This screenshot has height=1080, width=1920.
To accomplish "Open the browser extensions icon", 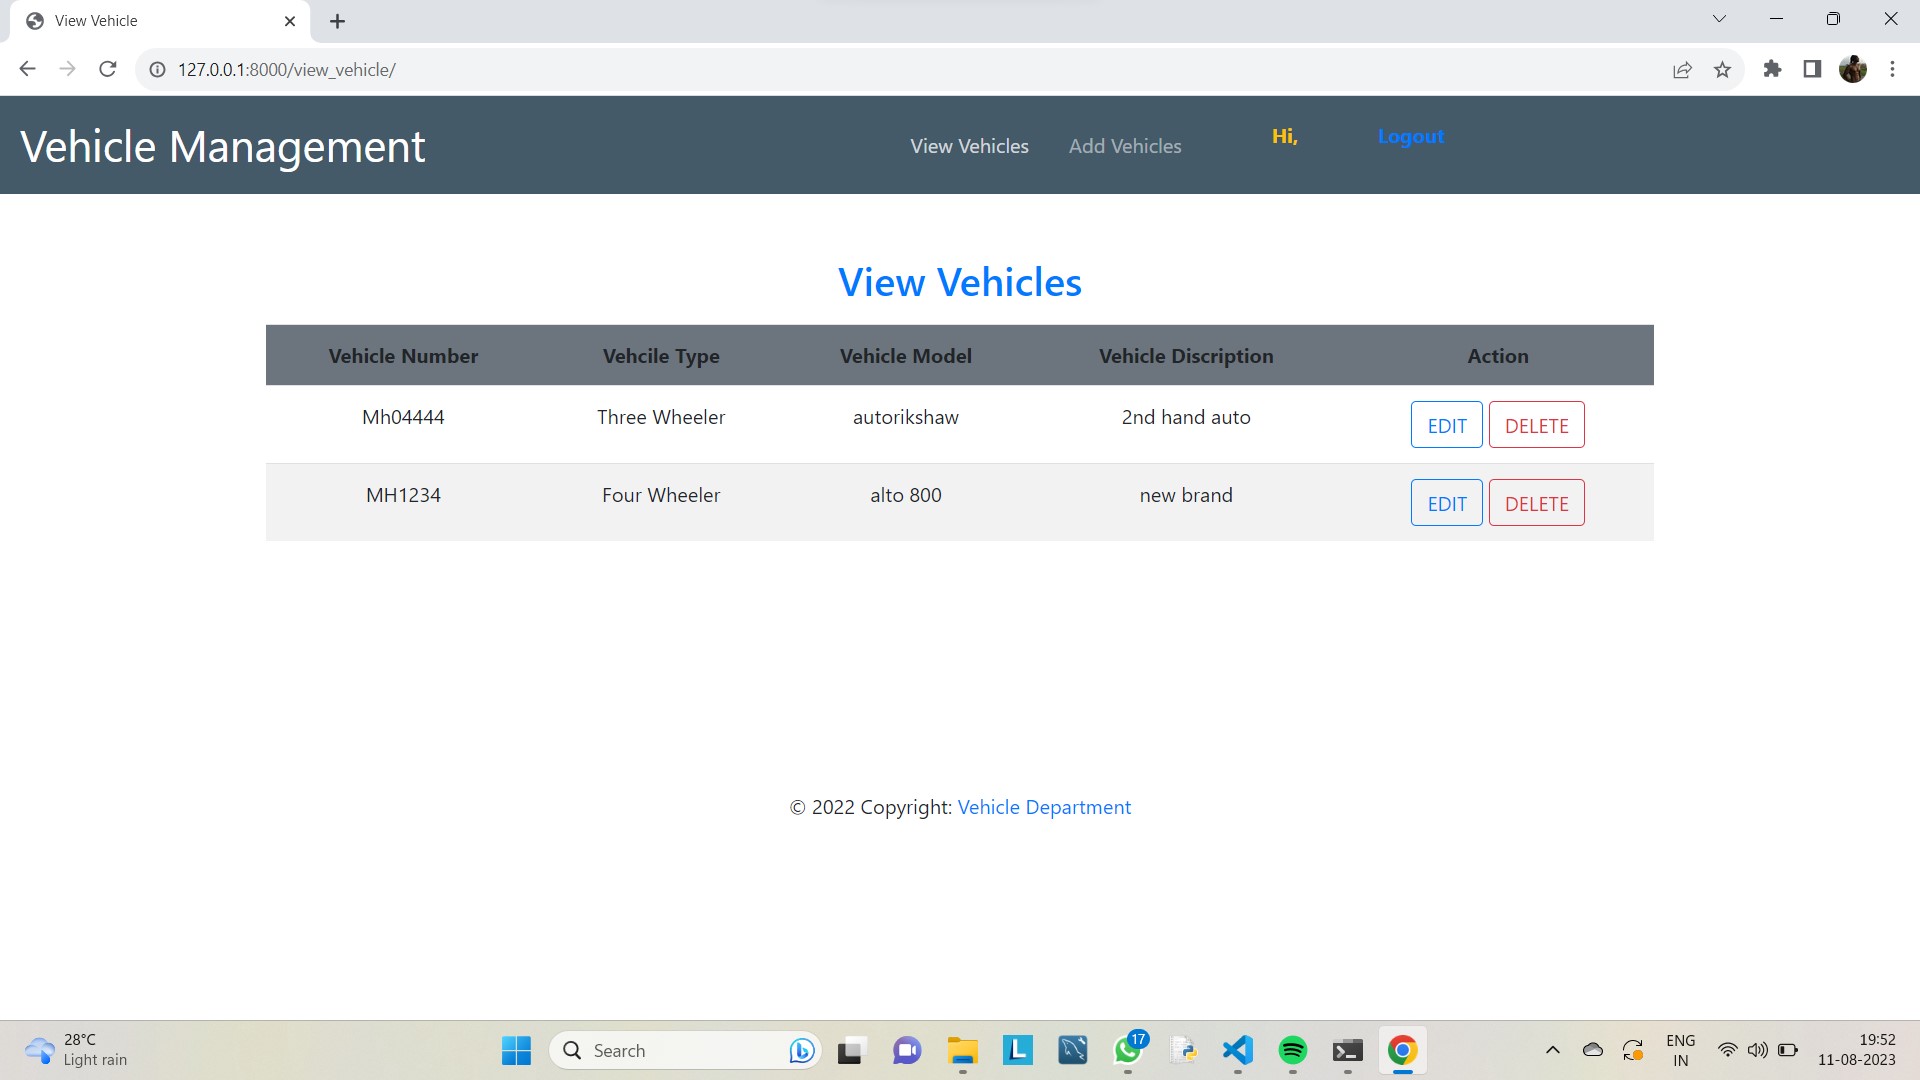I will pyautogui.click(x=1773, y=69).
